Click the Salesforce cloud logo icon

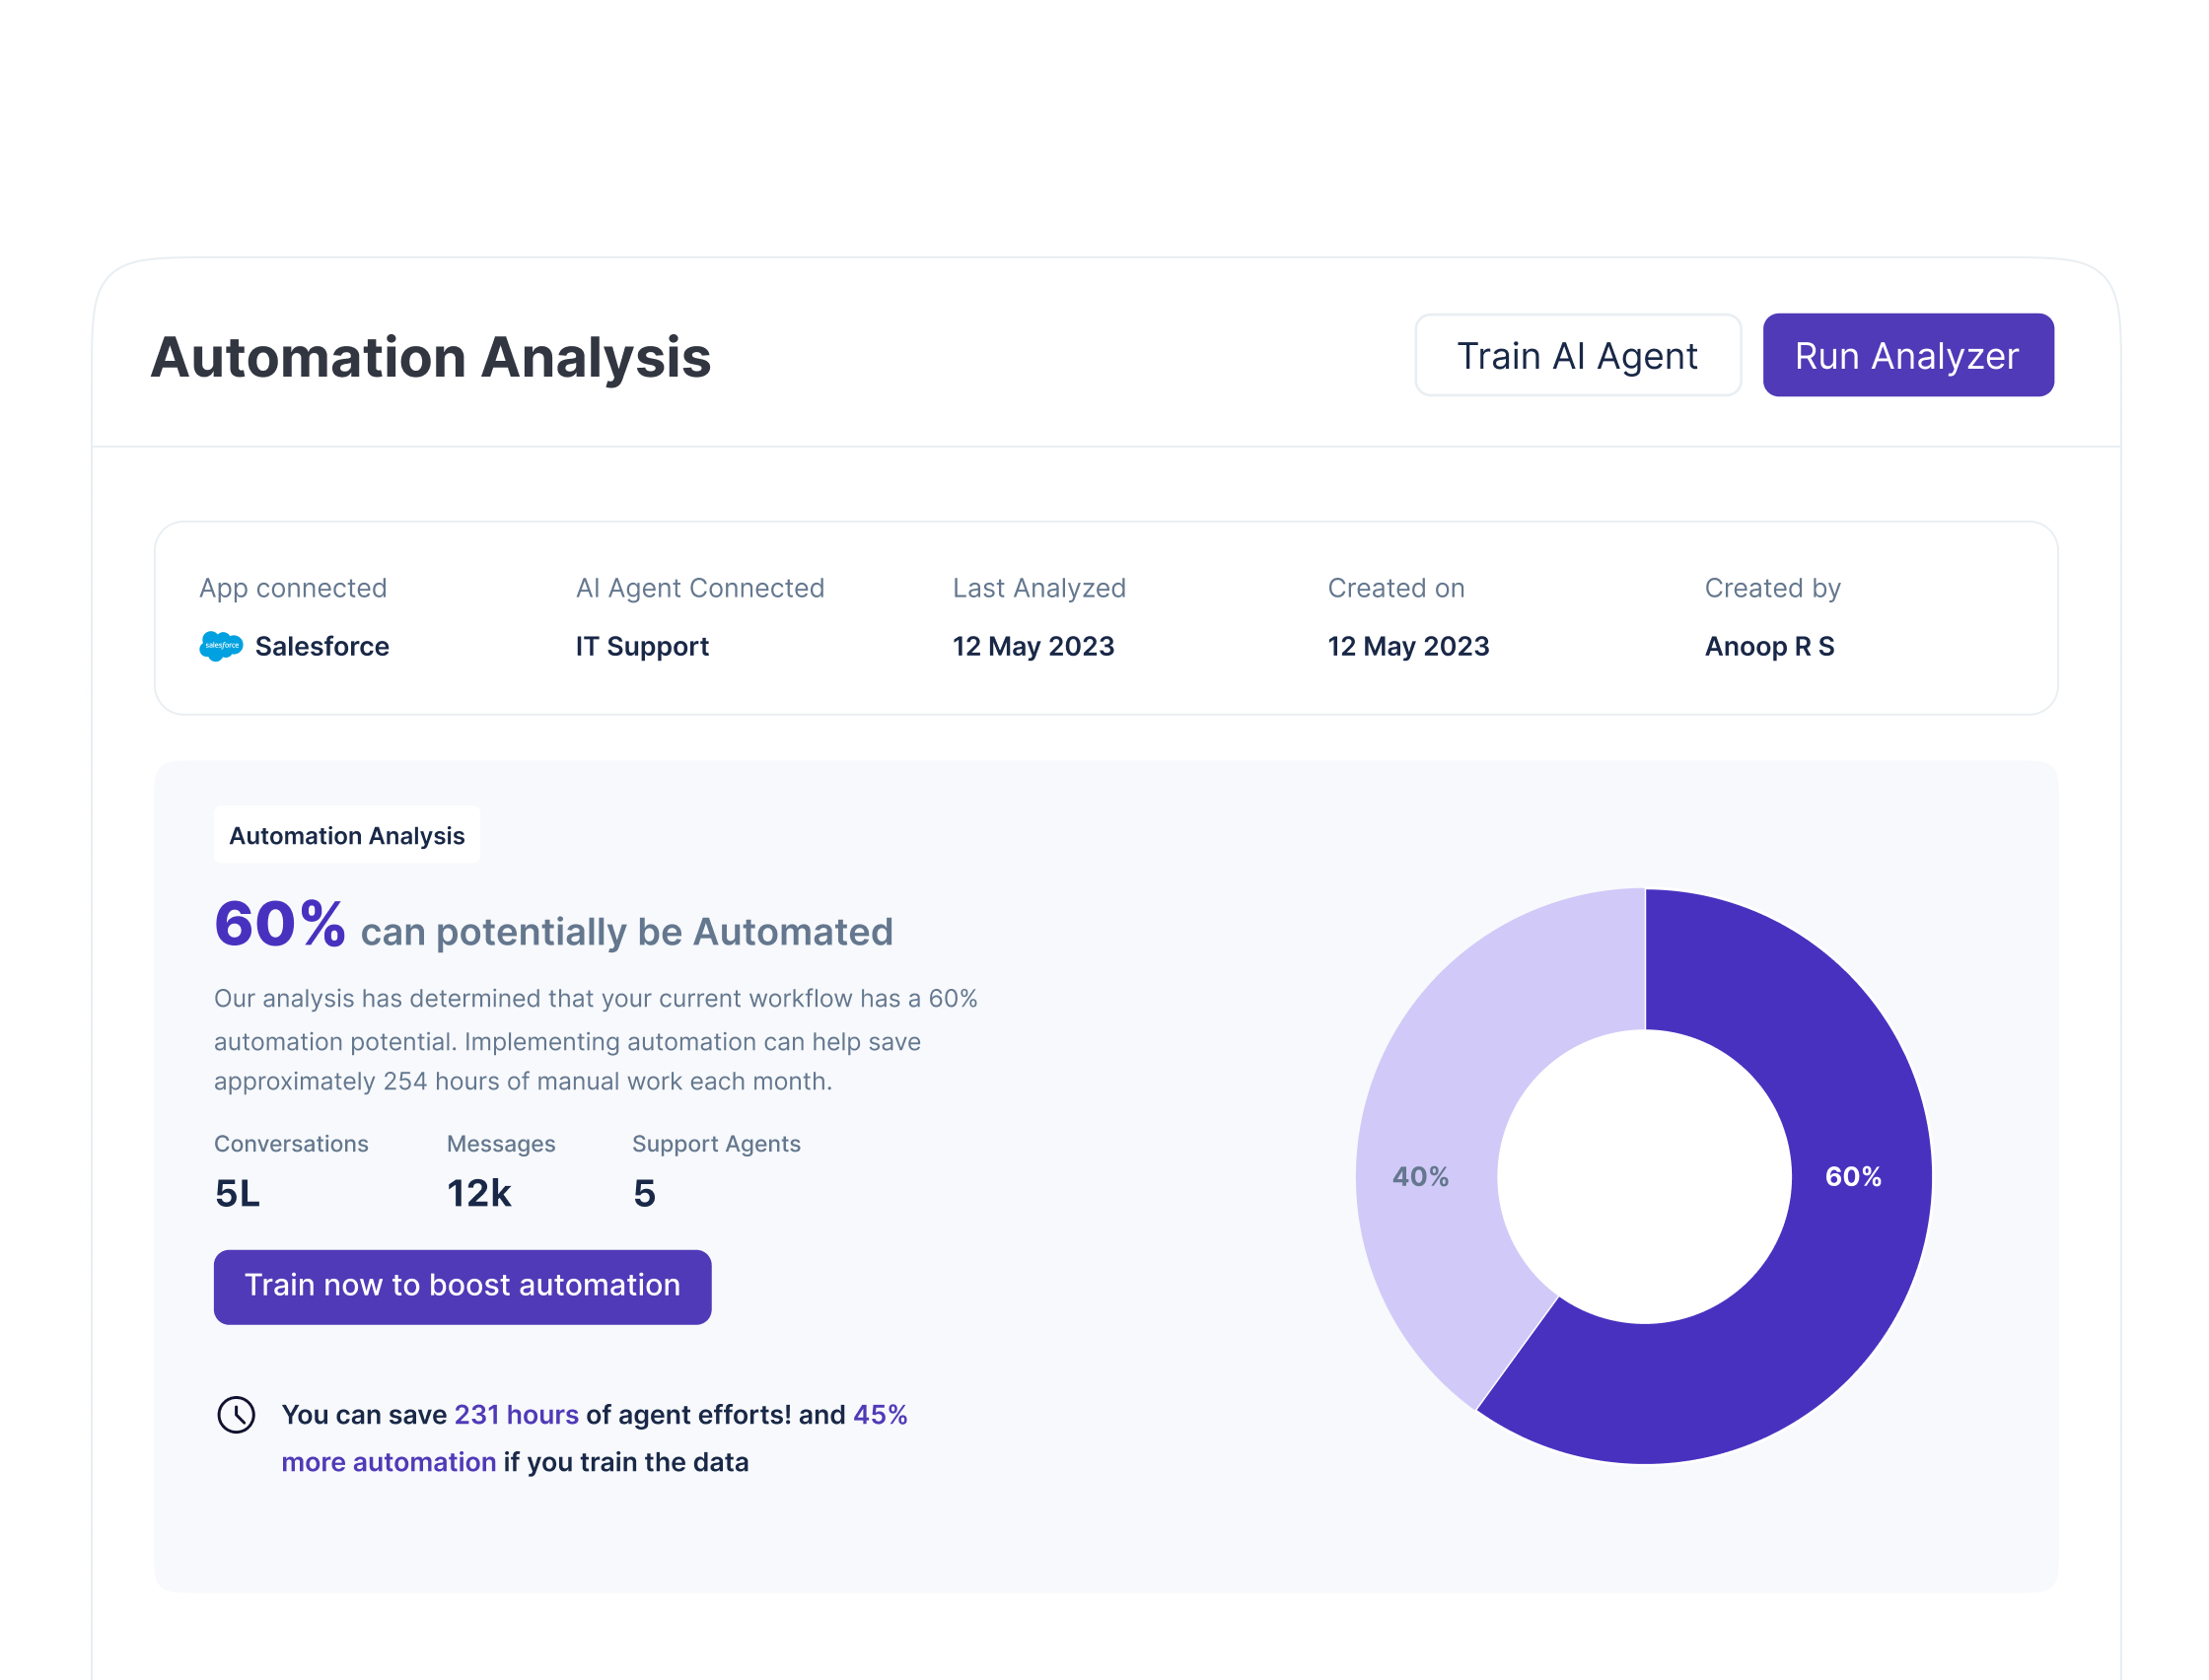(221, 646)
